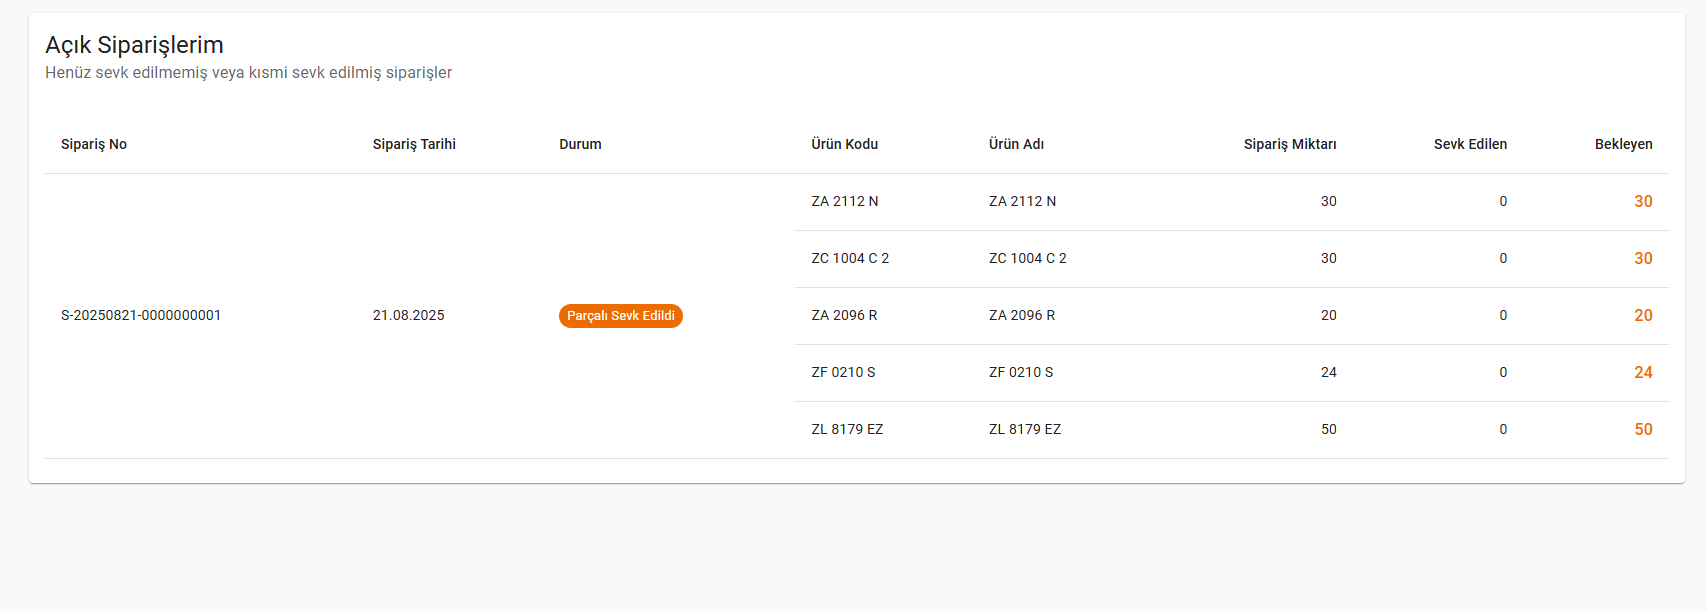The width and height of the screenshot is (1707, 611).
Task: Select ZA 2096 R in Ürün Kodu column
Action: pyautogui.click(x=844, y=315)
